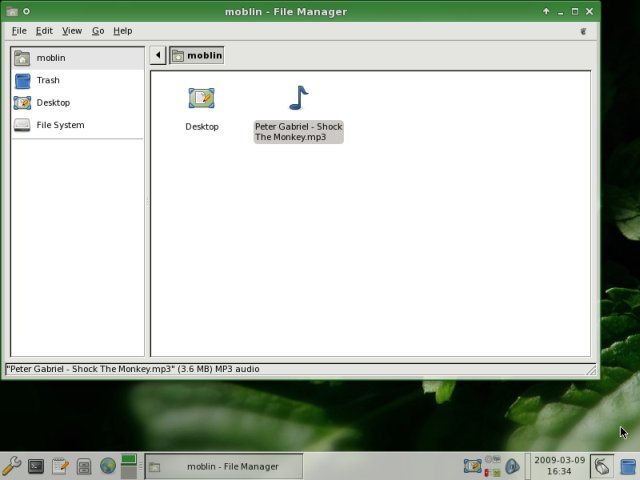Click the moblin - File Manager taskbar button
The image size is (640, 480).
point(224,466)
